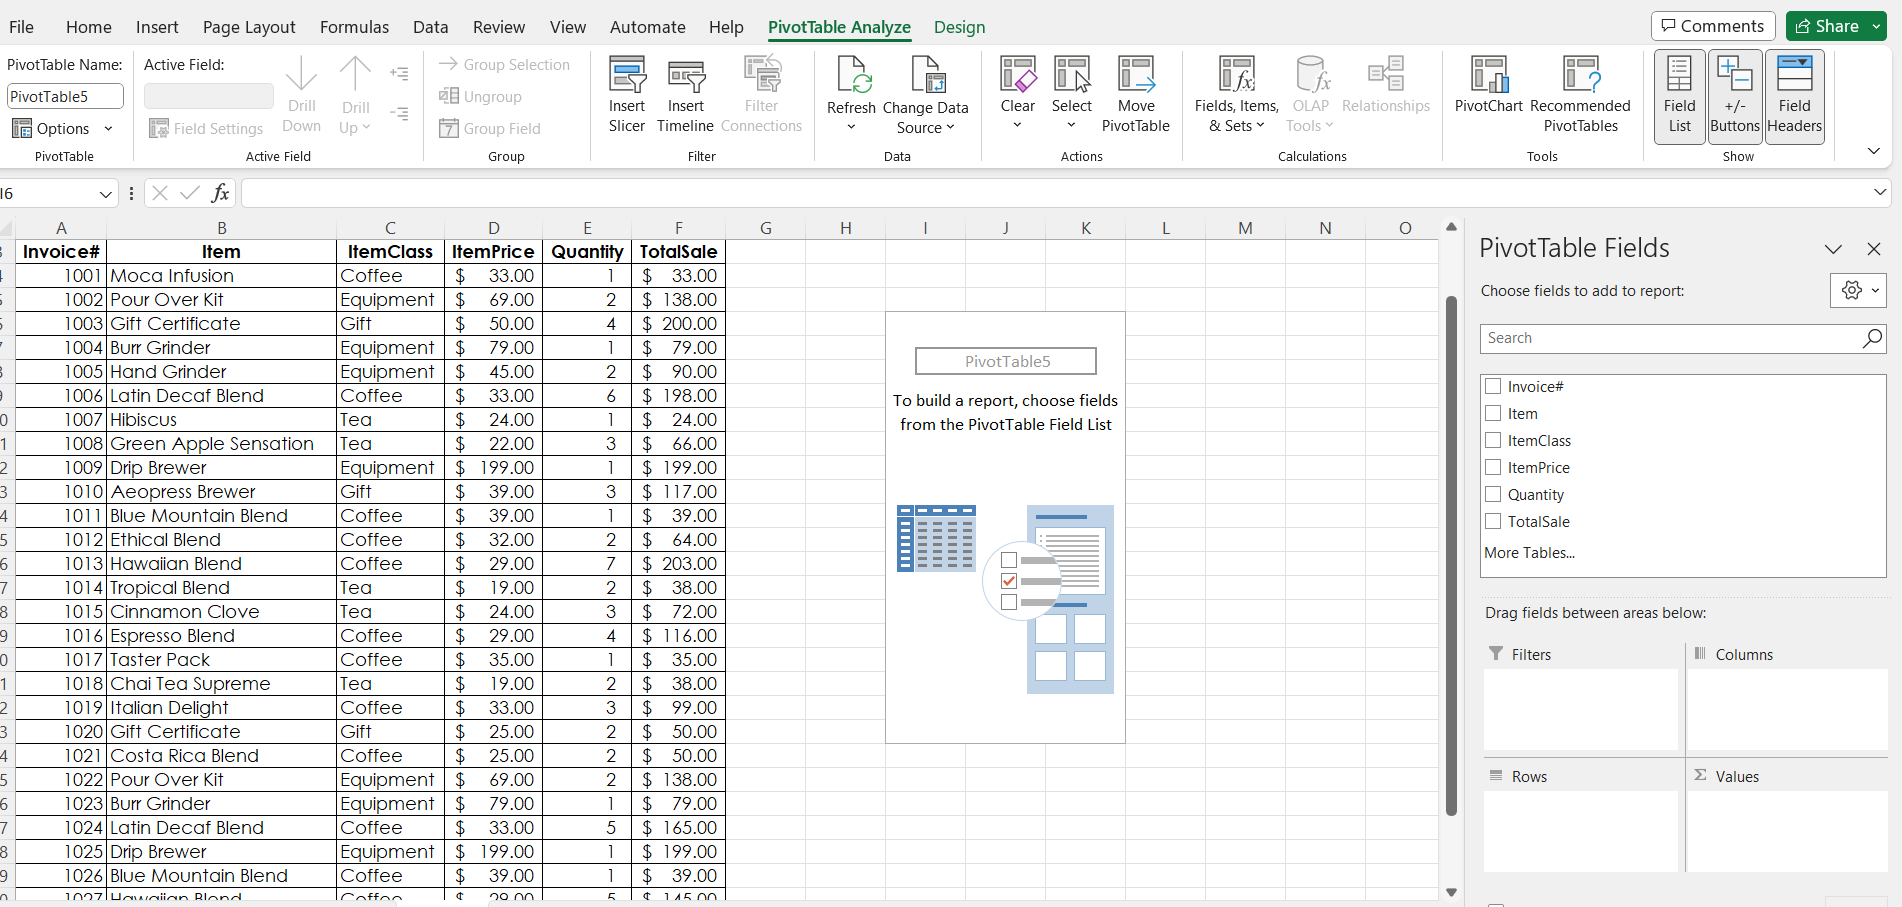Check the Item field checkbox
This screenshot has height=907, width=1902.
click(1493, 413)
